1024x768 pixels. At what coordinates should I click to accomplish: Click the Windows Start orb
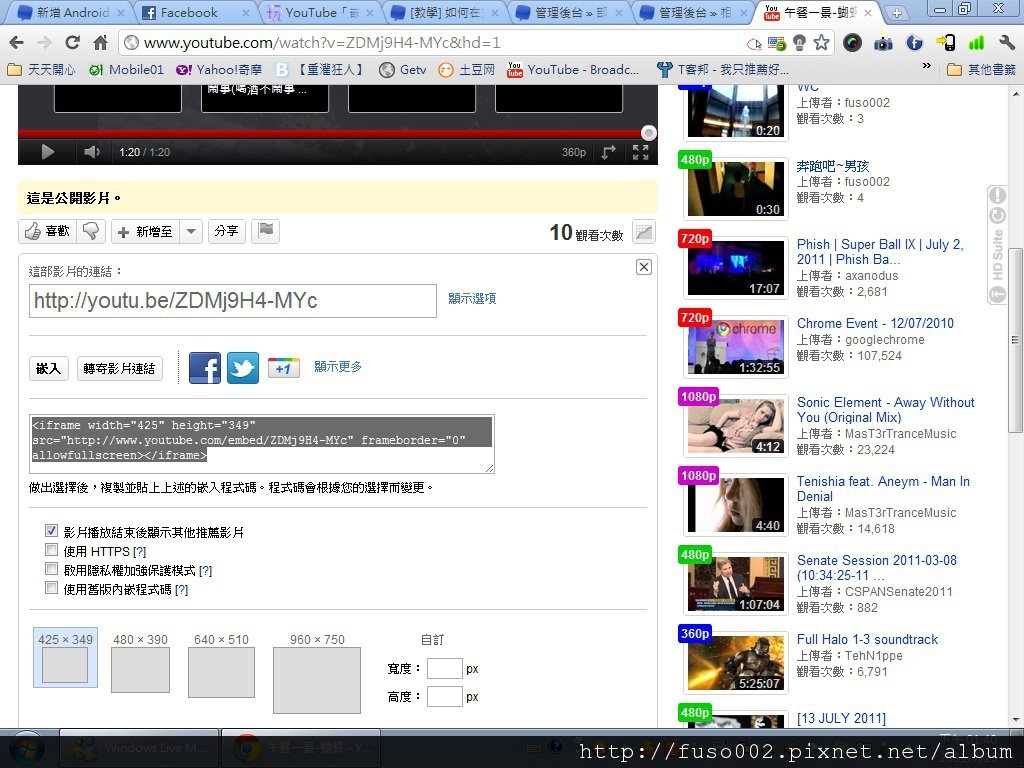(x=26, y=748)
